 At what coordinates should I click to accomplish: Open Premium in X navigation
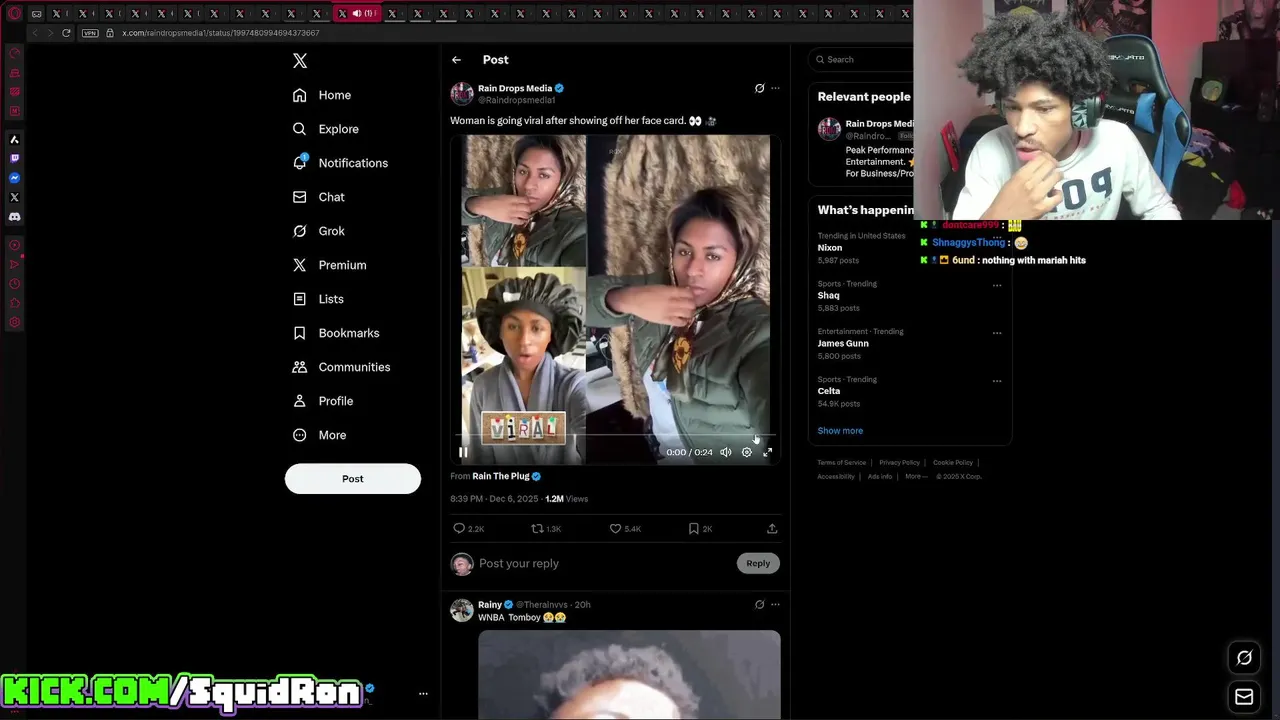(x=329, y=265)
